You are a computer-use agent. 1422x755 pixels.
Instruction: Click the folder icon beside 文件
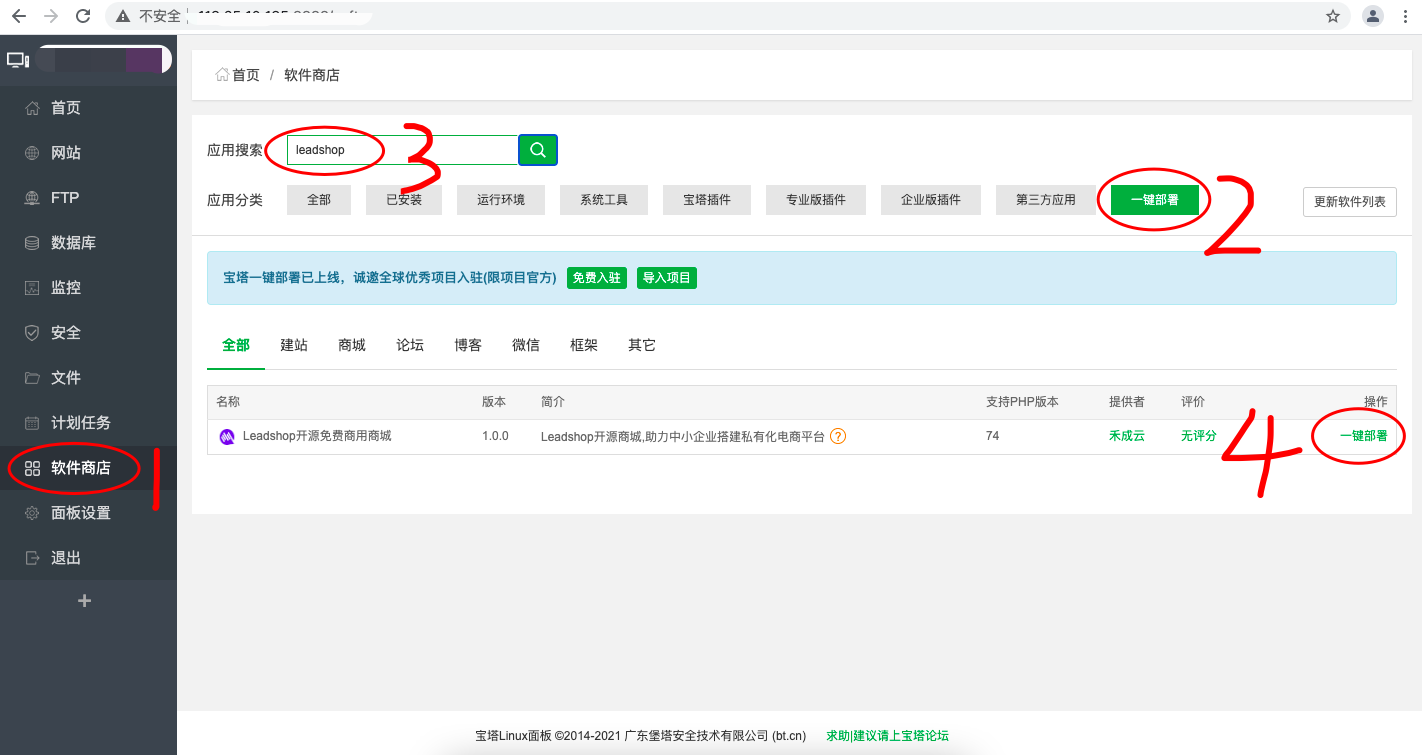tap(32, 378)
